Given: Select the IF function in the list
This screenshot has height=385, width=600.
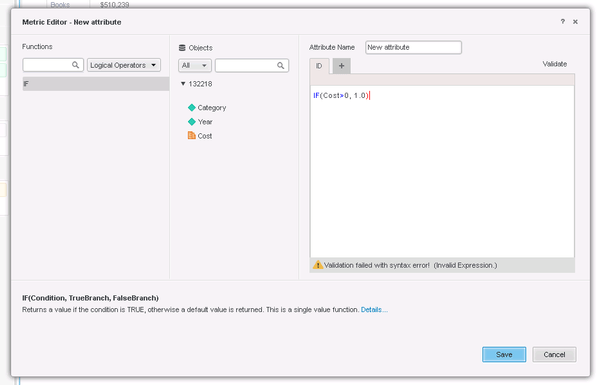Looking at the screenshot, I should [x=96, y=84].
